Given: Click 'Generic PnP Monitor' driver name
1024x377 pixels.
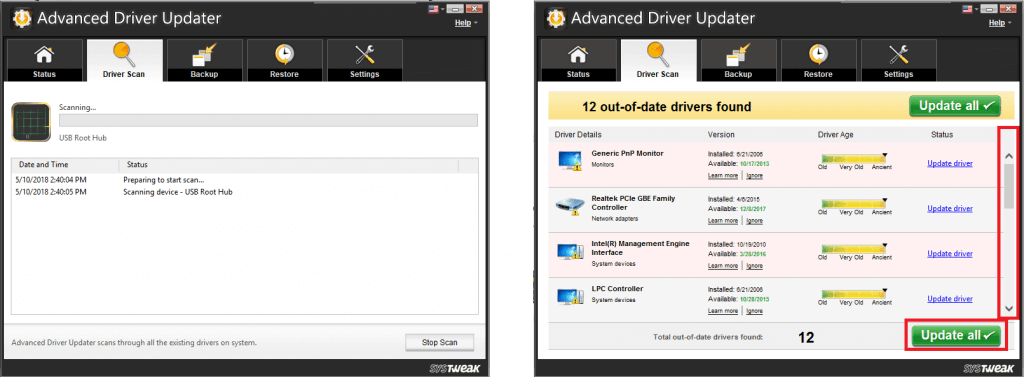Looking at the screenshot, I should [627, 153].
